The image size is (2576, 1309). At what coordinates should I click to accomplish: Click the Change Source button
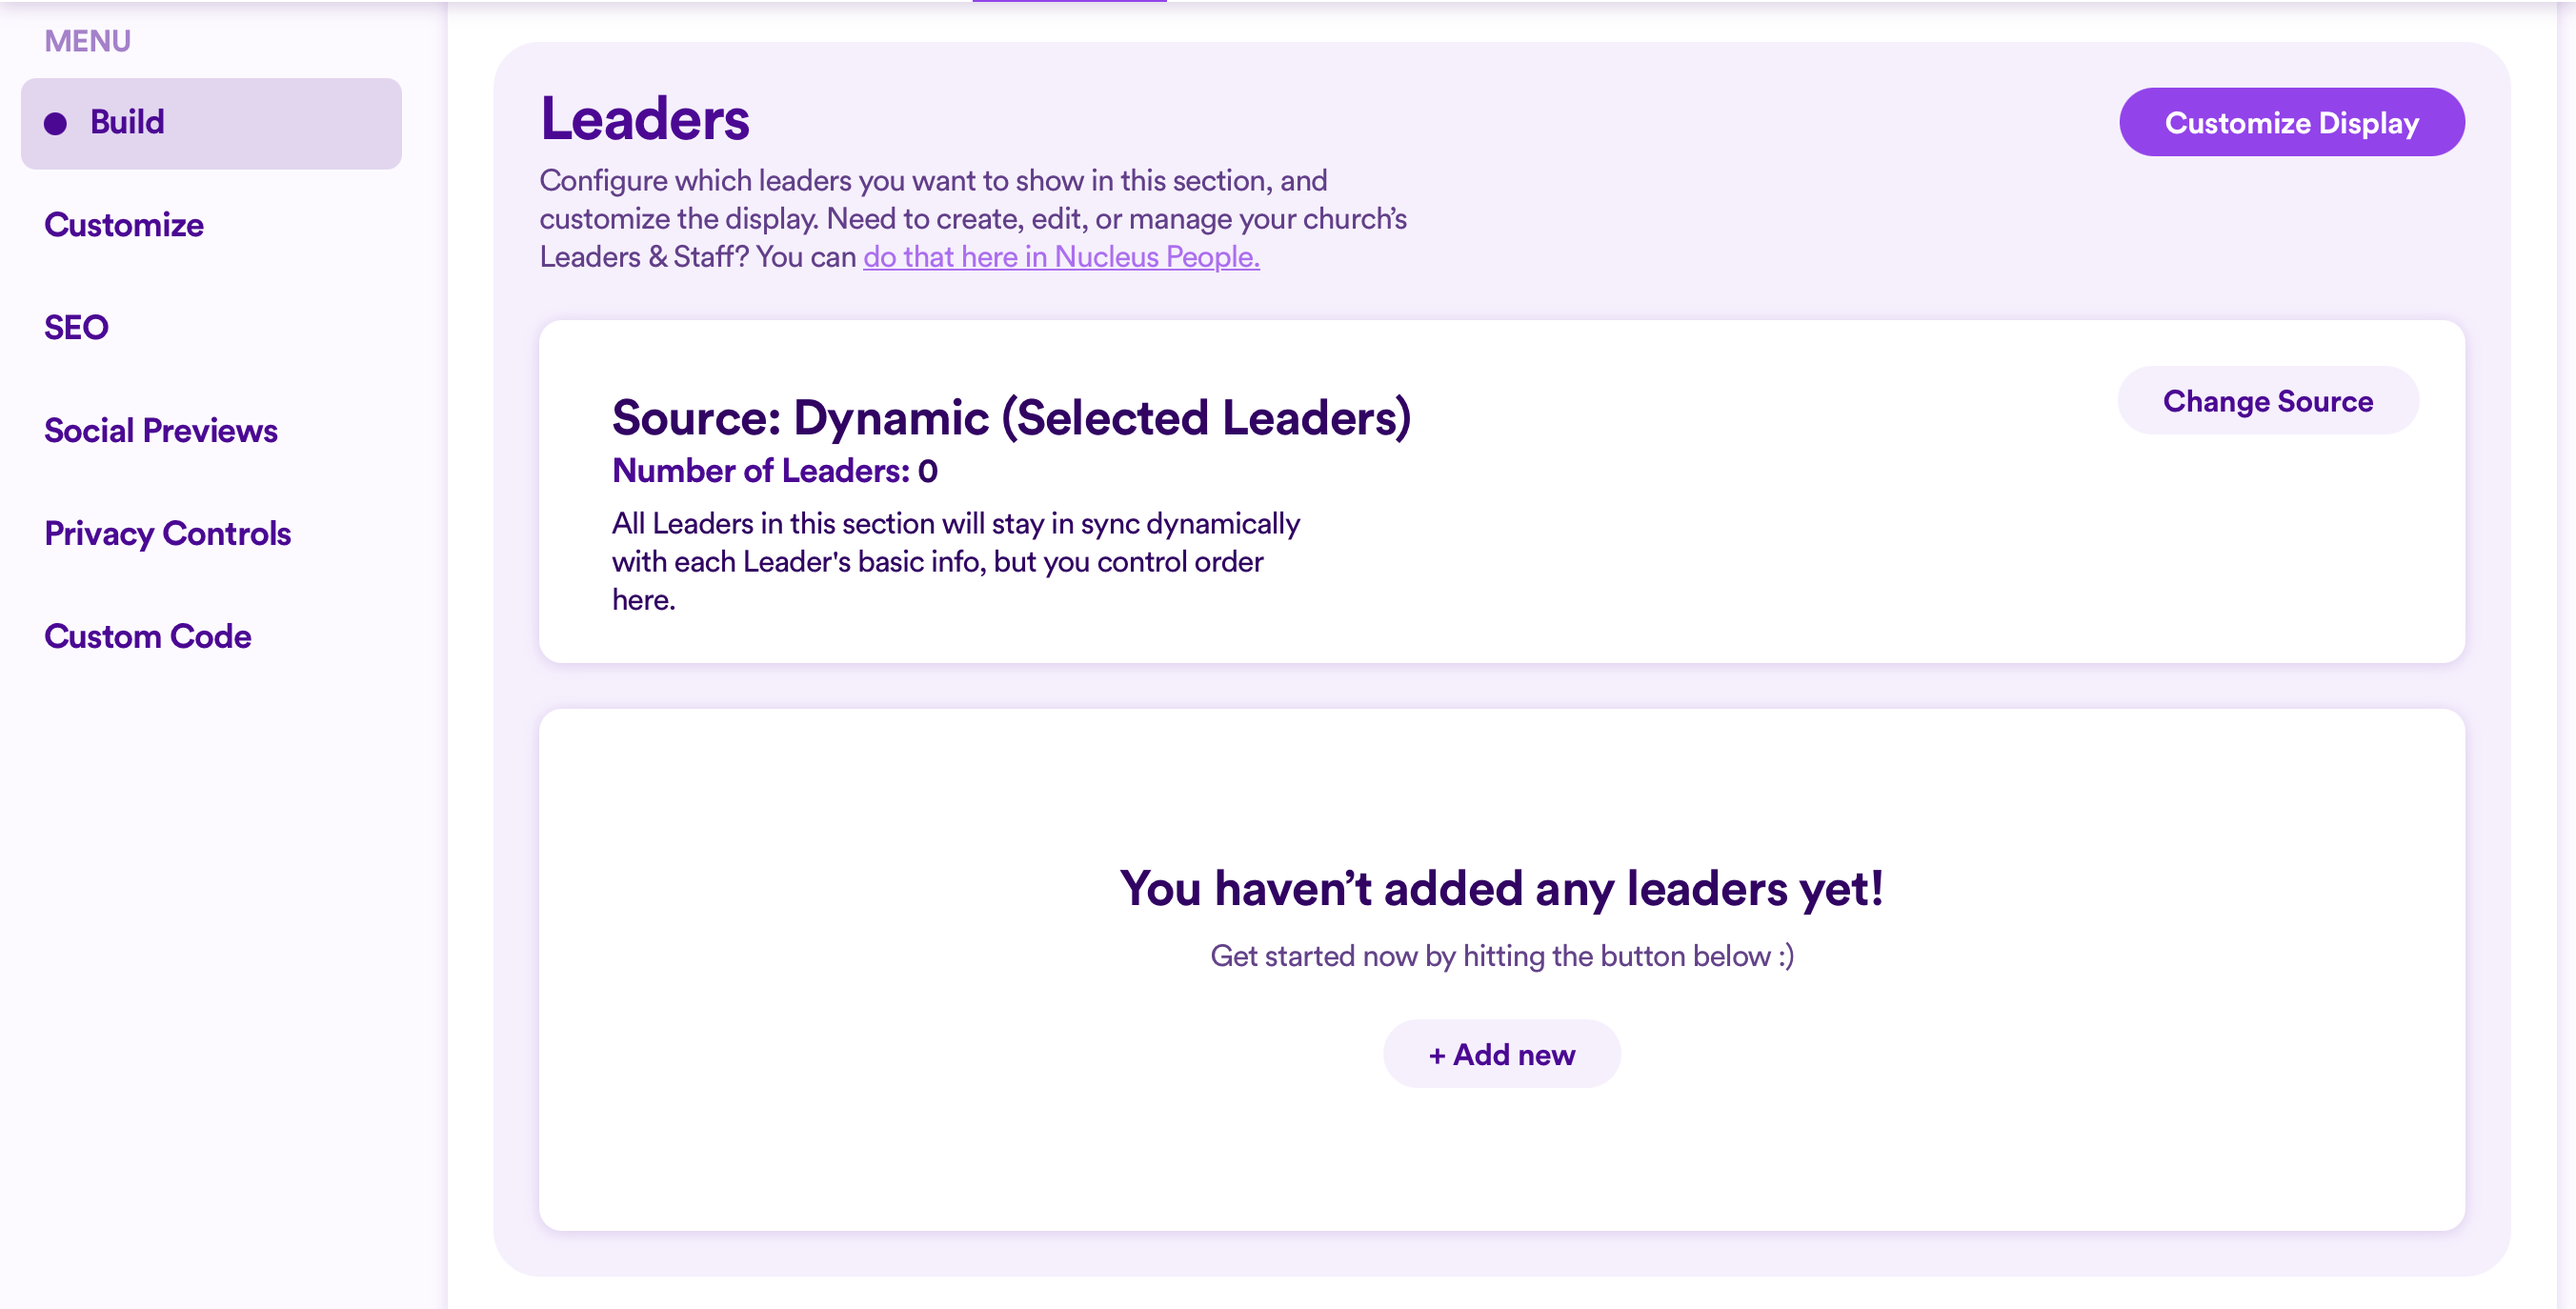point(2267,401)
